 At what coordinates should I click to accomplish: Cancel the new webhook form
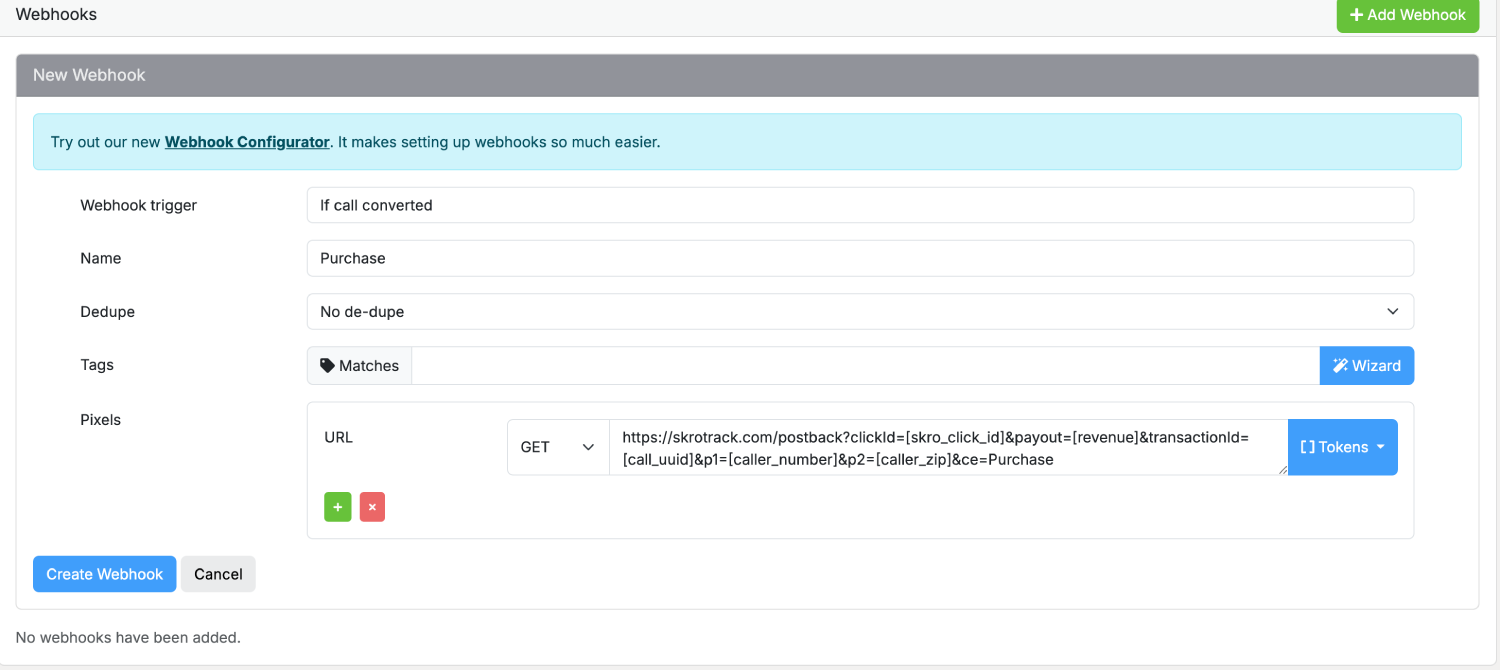(x=218, y=574)
